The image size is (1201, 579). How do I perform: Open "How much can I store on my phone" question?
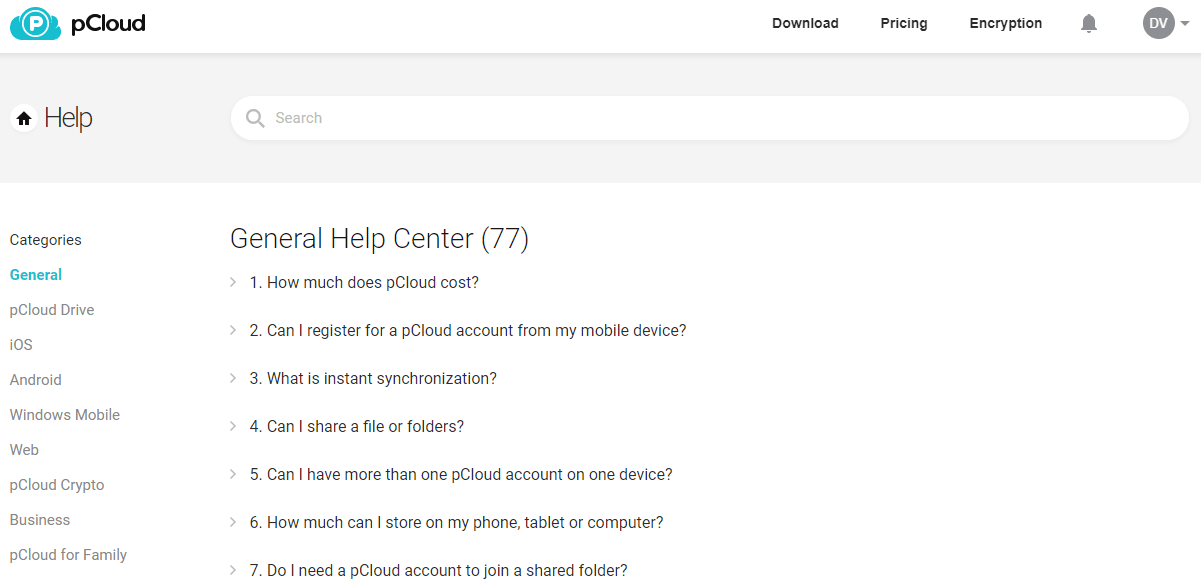[x=456, y=522]
